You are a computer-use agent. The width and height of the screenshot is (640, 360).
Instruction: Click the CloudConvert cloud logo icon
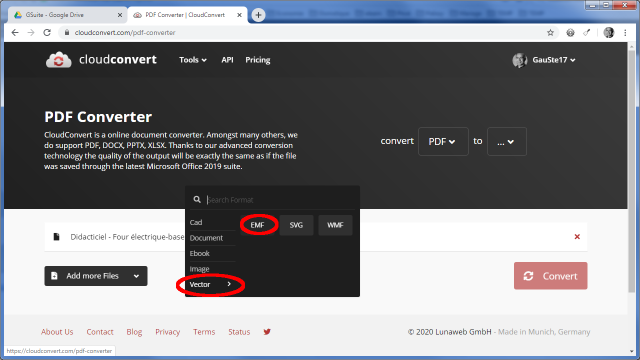[x=58, y=60]
